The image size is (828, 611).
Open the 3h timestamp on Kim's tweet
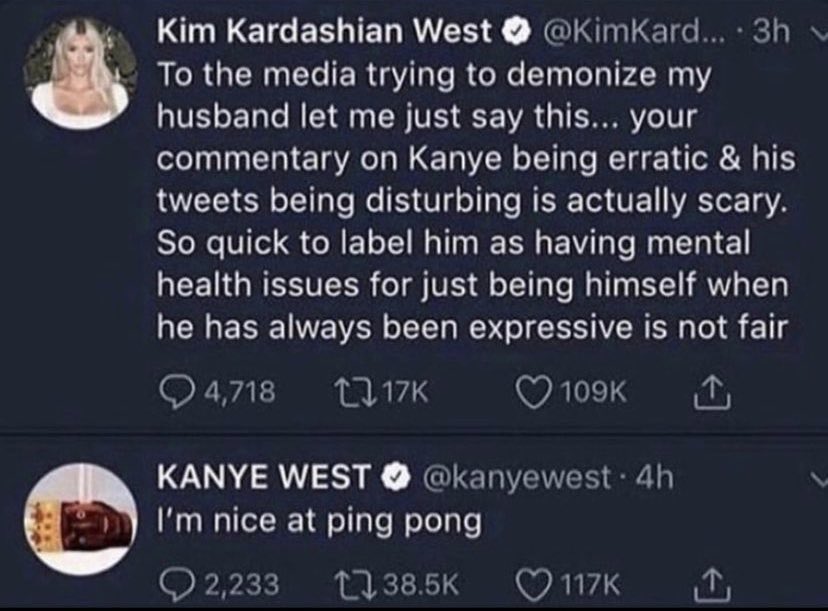[x=771, y=32]
